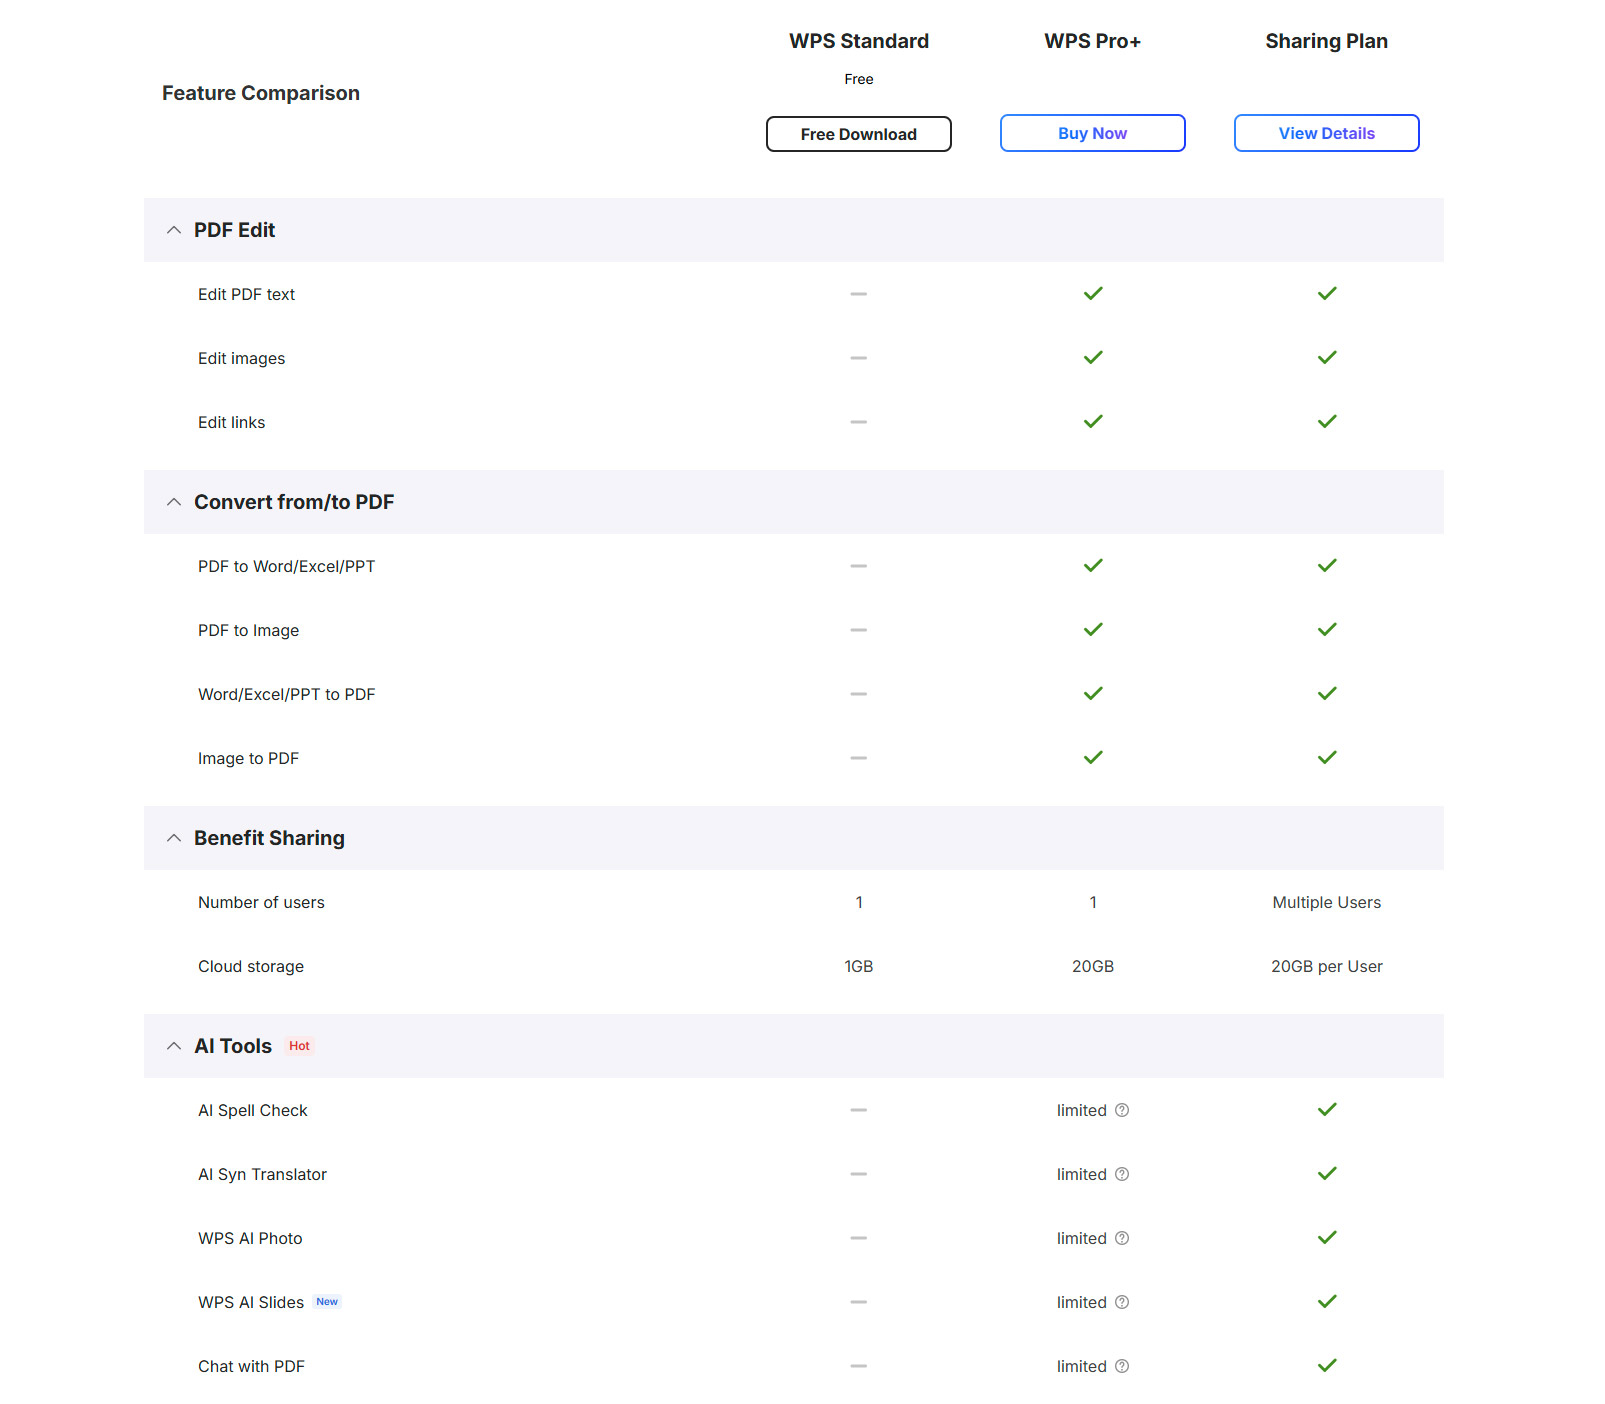Click the Multiple Users value
The image size is (1605, 1404).
pyautogui.click(x=1327, y=902)
